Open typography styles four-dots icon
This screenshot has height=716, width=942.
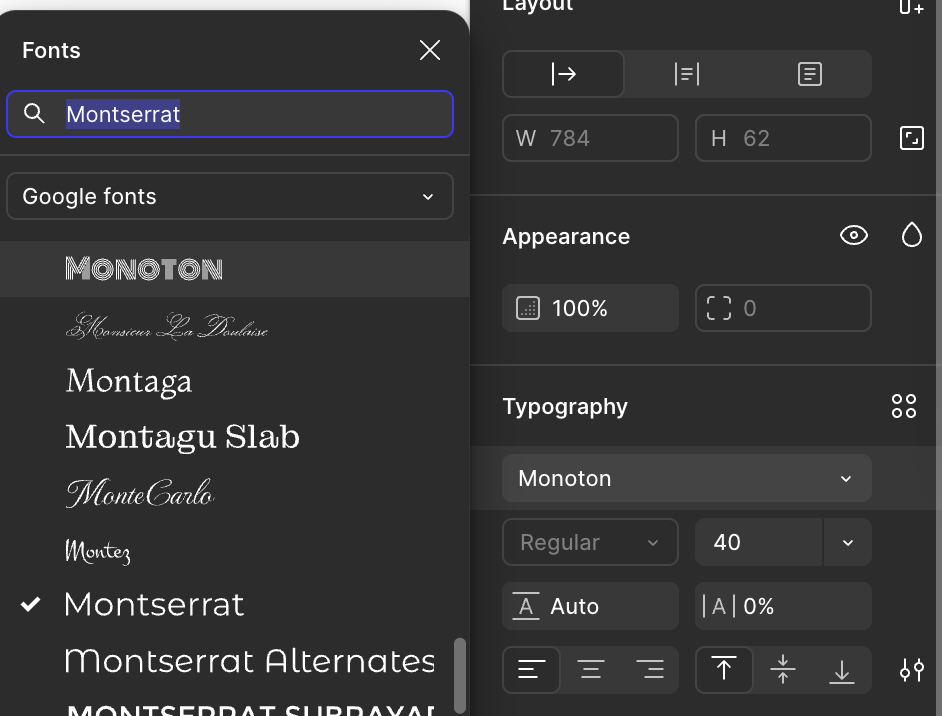[x=904, y=406]
